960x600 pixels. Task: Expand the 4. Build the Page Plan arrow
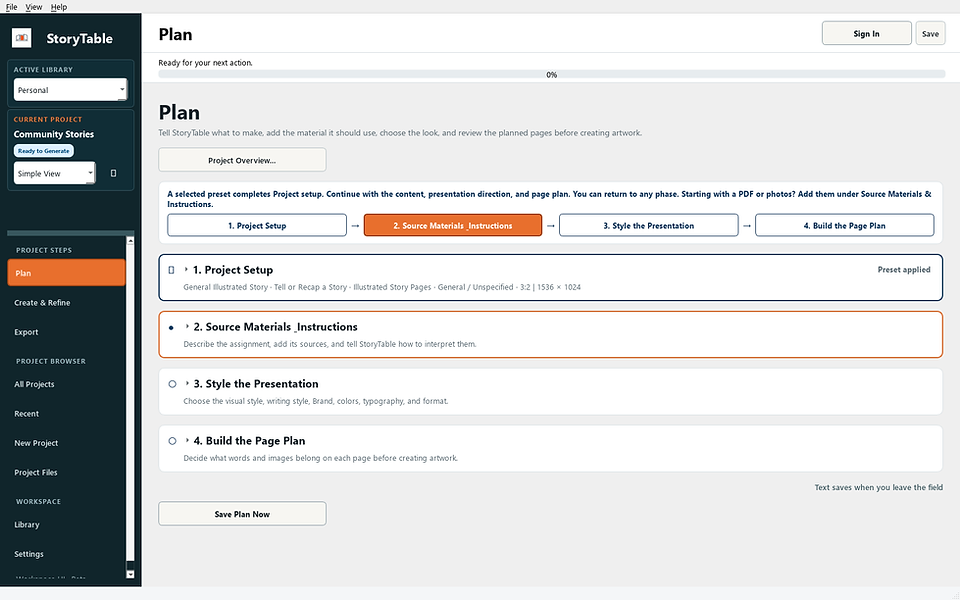187,440
